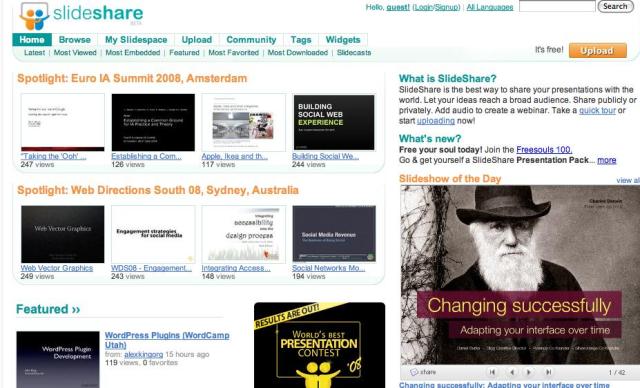Open 'WDS08 - Engagement...' title link
This screenshot has height=388, width=640.
click(x=151, y=268)
